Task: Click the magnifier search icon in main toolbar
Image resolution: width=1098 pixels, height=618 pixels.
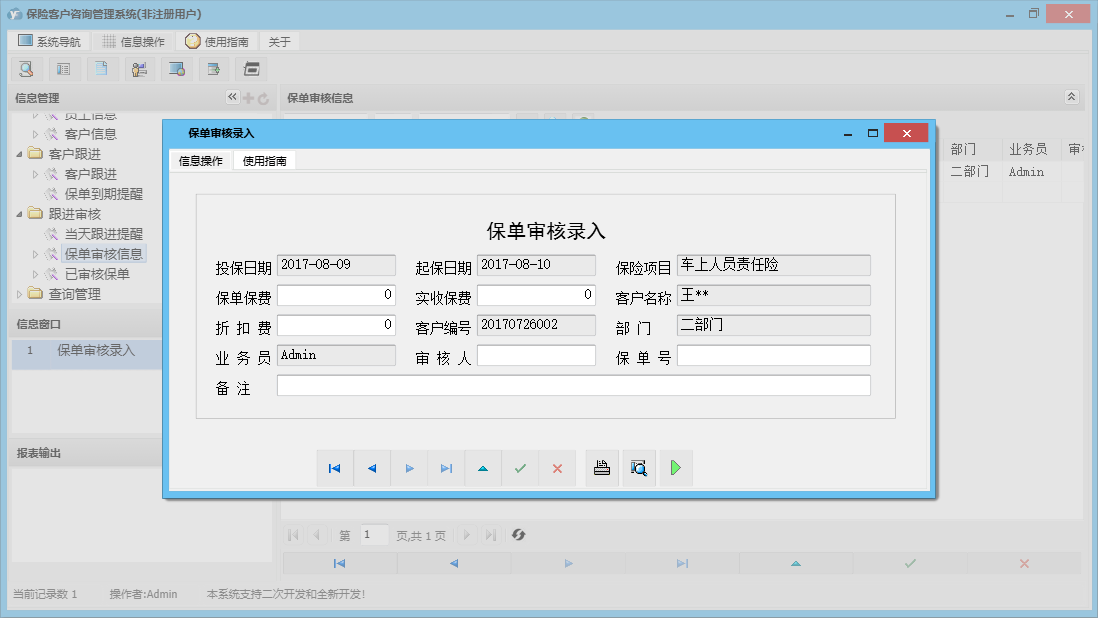Action: (26, 69)
